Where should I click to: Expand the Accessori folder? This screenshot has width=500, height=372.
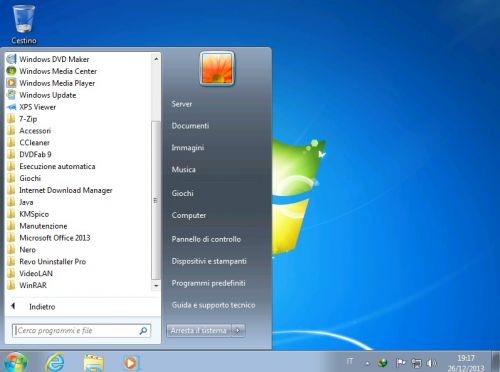[29, 131]
